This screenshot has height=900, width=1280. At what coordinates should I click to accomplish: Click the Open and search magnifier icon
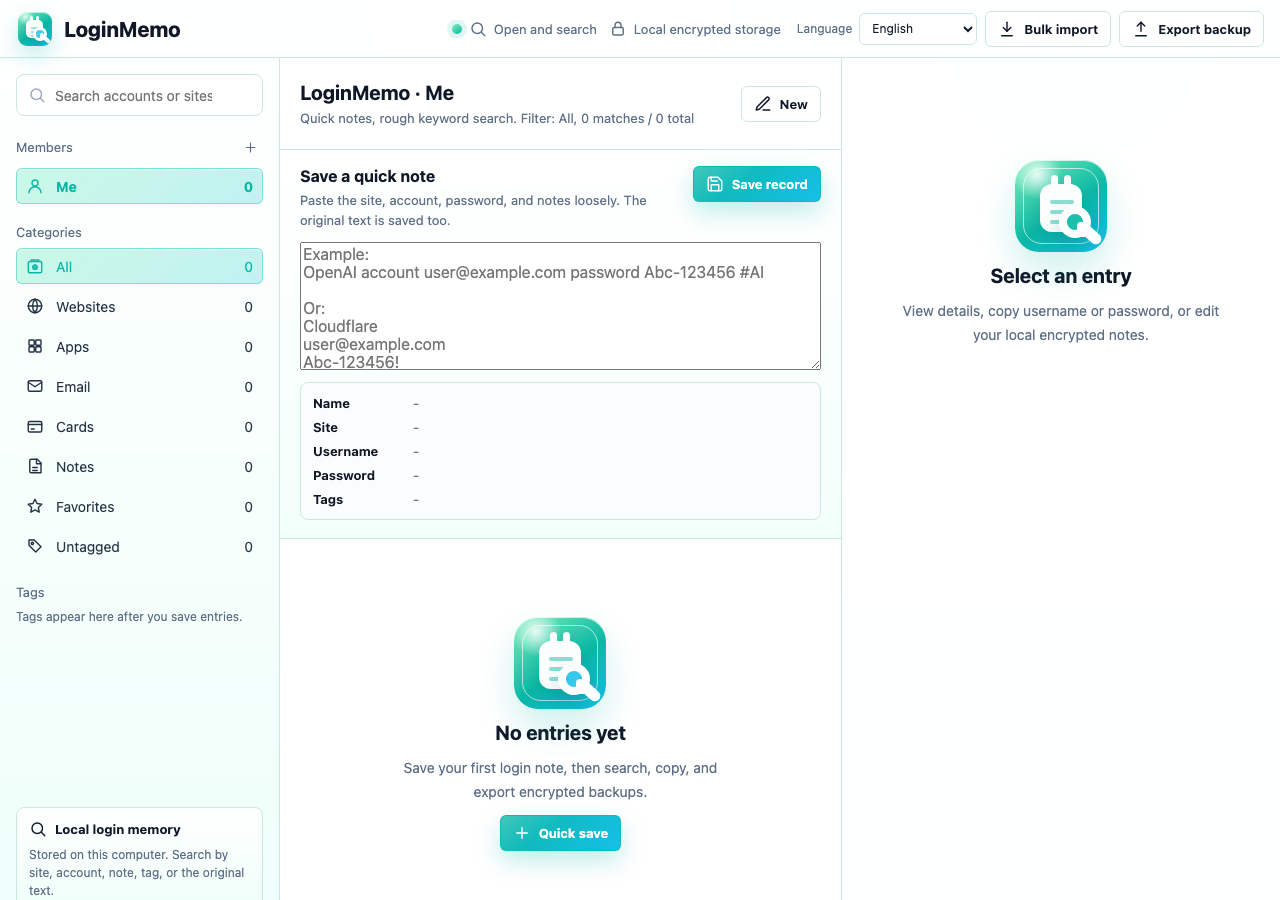[478, 29]
